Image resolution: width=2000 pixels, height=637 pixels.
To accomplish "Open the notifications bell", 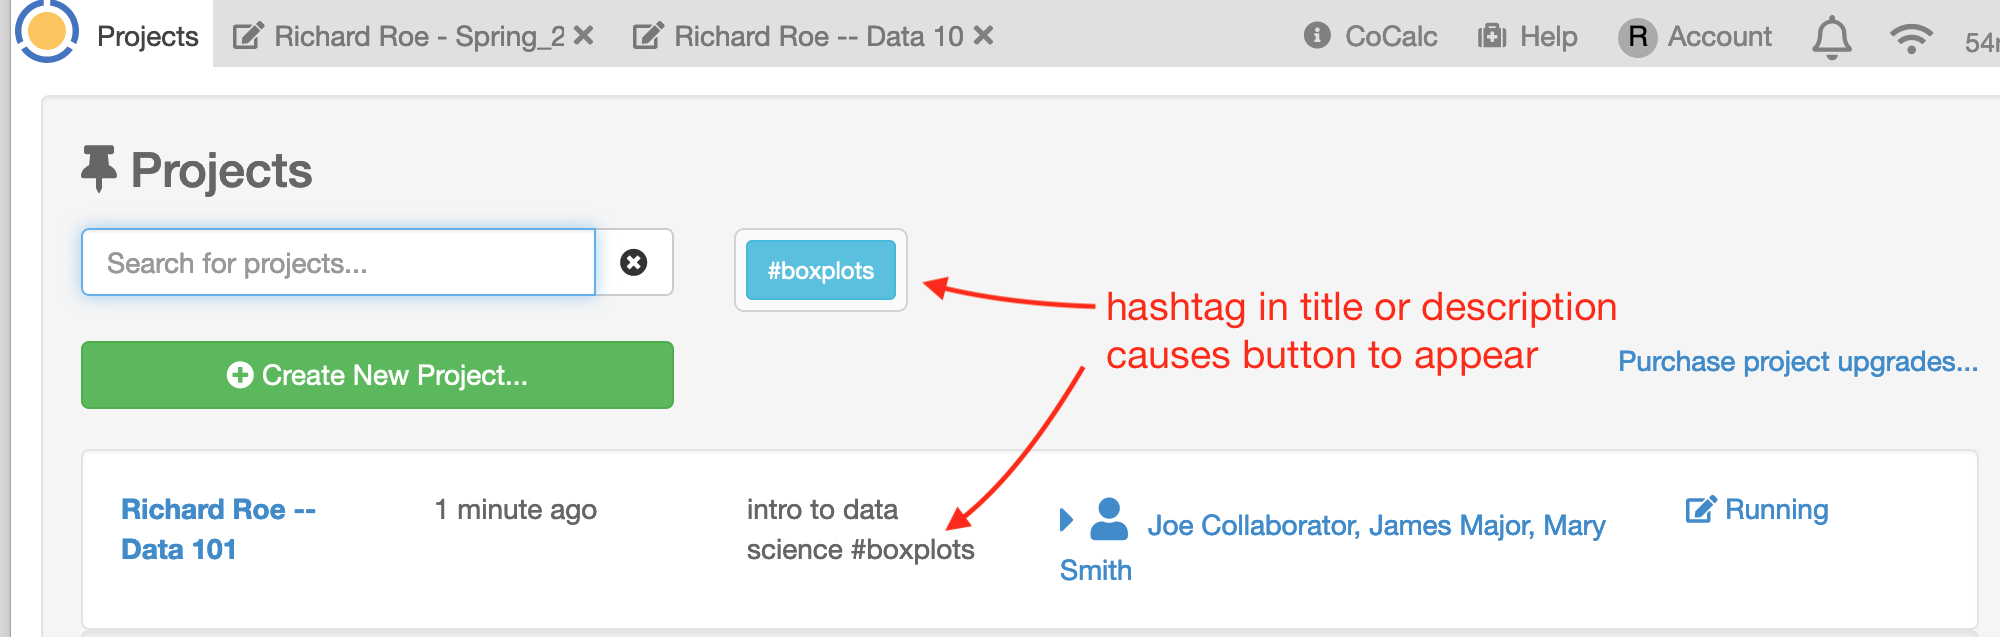I will 1831,38.
